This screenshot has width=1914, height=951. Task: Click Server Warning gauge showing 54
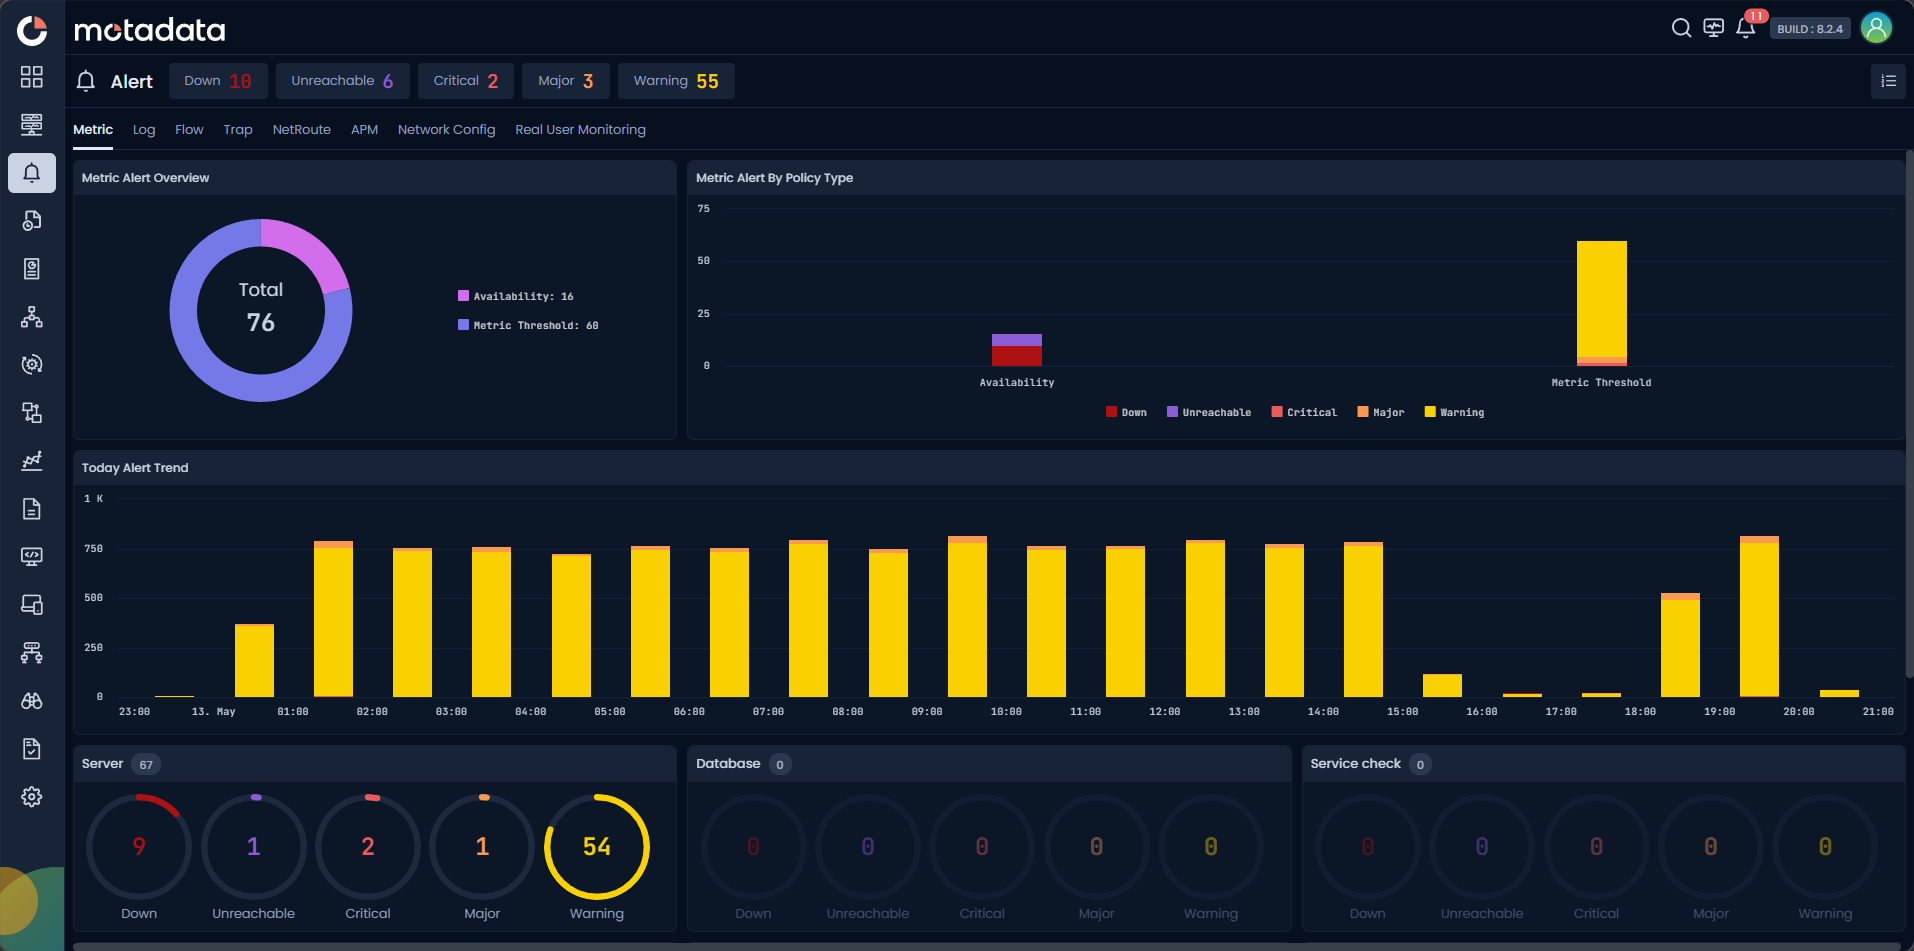coord(597,847)
